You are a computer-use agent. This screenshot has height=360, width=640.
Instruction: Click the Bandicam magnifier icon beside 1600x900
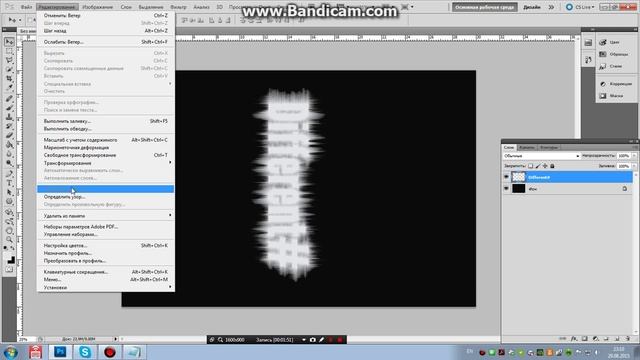[x=220, y=340]
